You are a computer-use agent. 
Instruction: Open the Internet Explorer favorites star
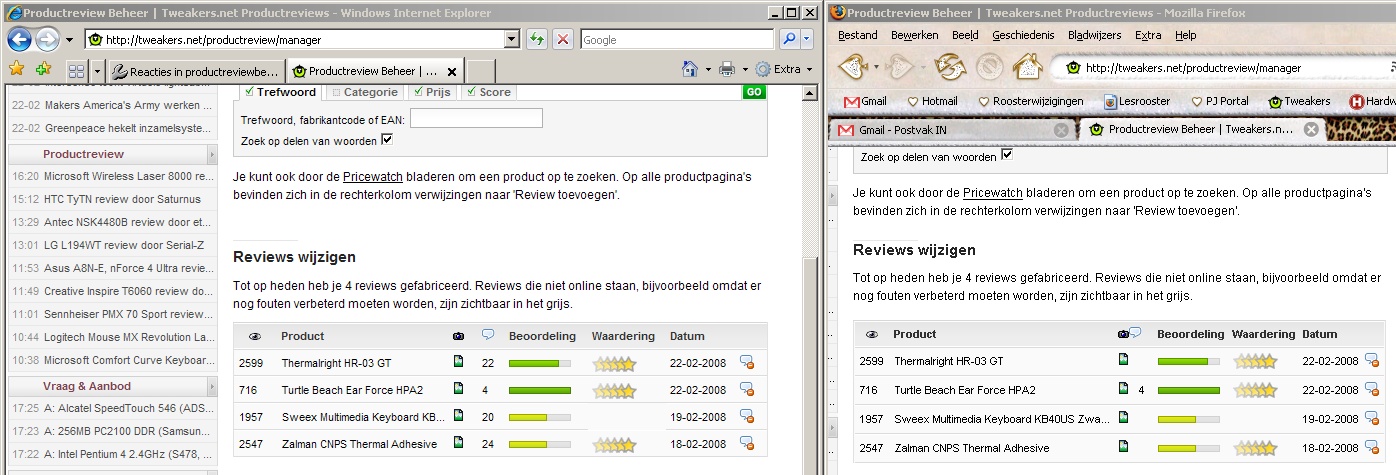[17, 70]
